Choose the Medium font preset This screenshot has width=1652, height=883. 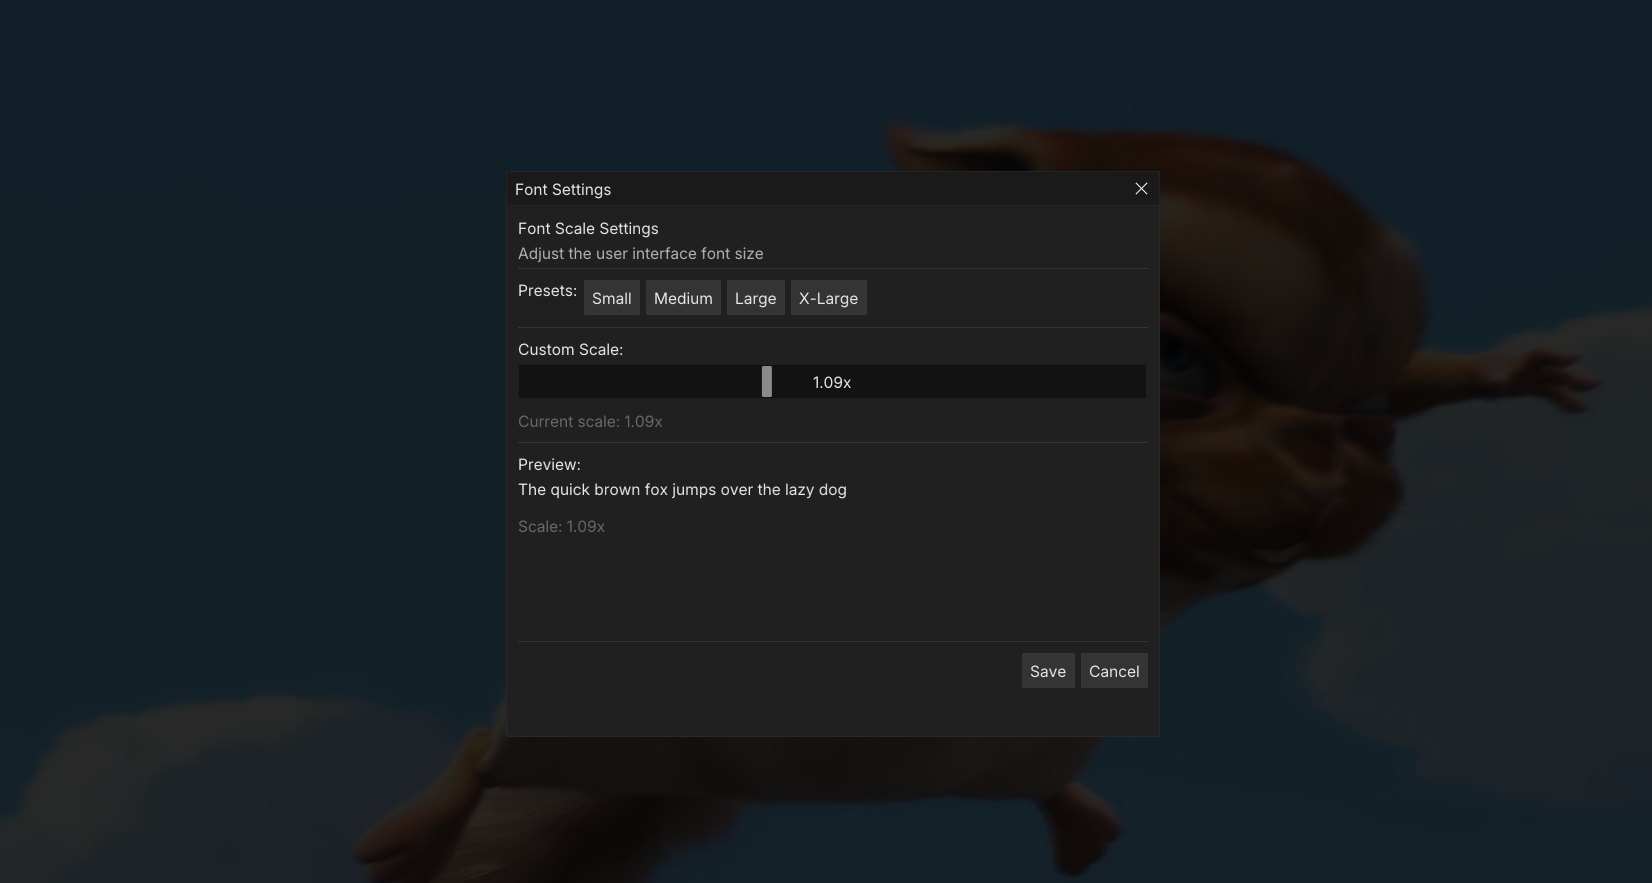pos(683,298)
